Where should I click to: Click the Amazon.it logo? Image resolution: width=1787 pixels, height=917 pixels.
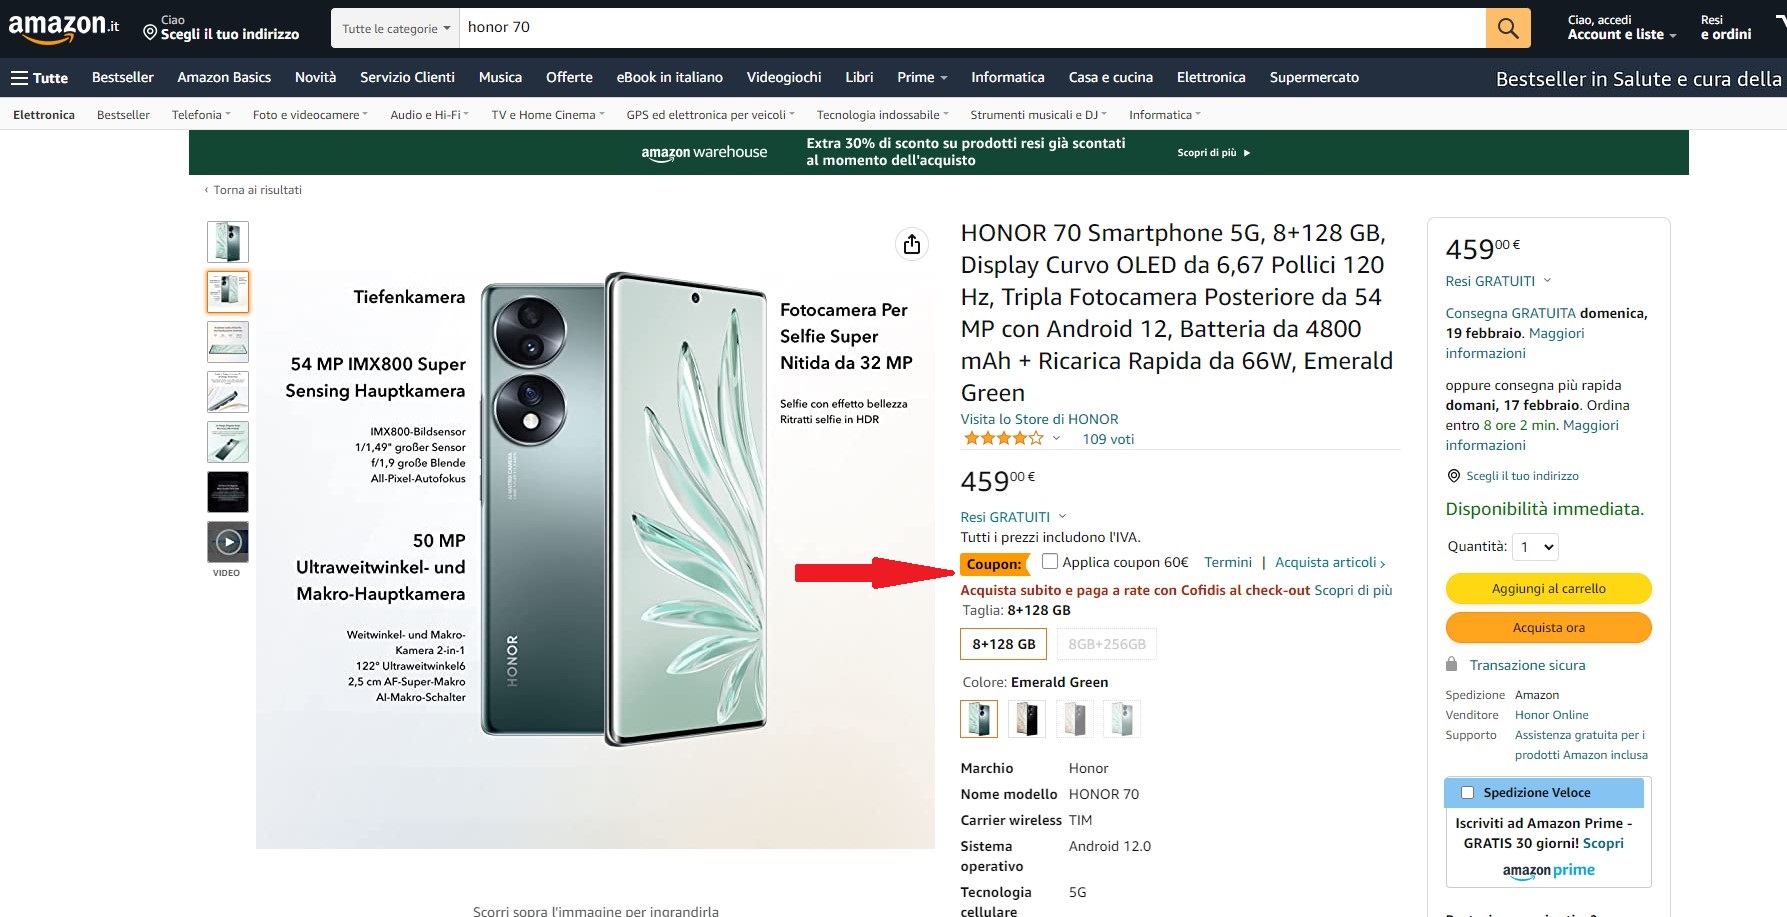(x=63, y=28)
